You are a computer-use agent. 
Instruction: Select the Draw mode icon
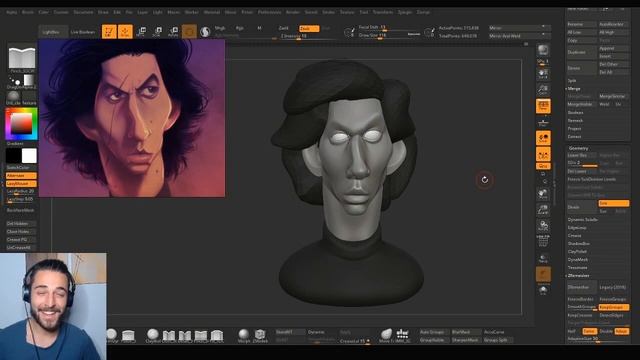tap(125, 31)
